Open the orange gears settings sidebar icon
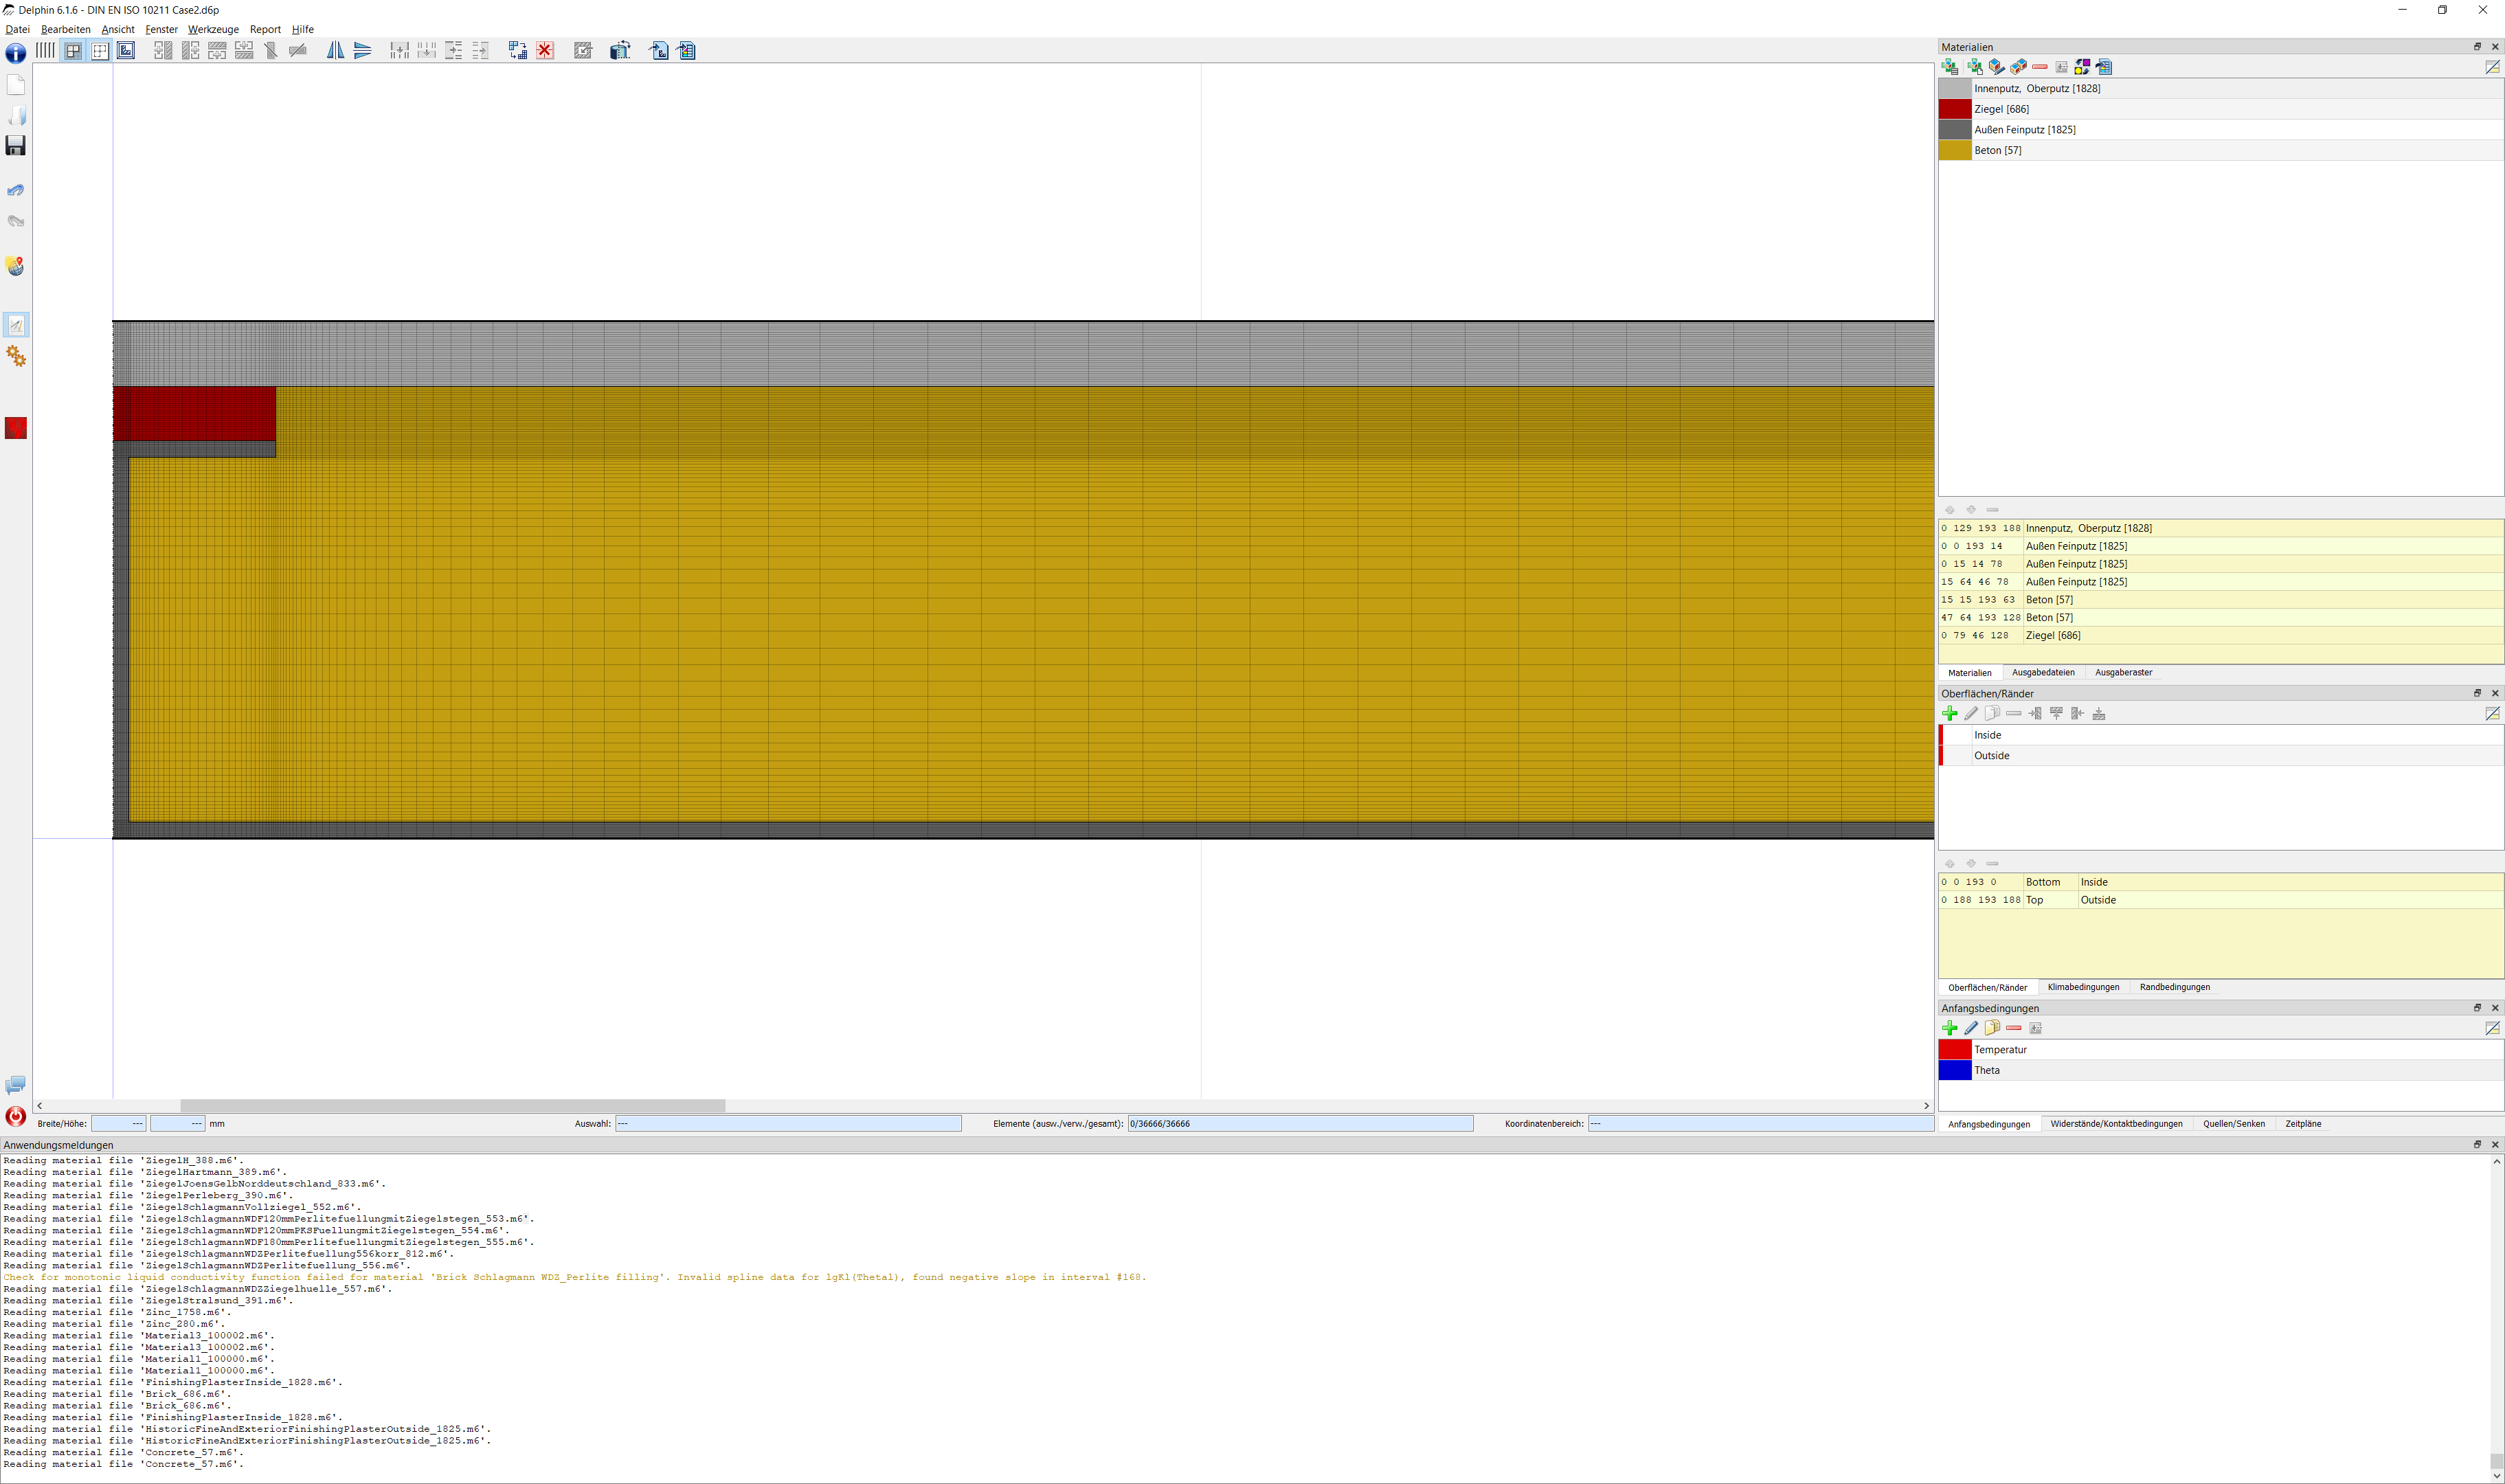Image resolution: width=2505 pixels, height=1484 pixels. click(x=16, y=356)
